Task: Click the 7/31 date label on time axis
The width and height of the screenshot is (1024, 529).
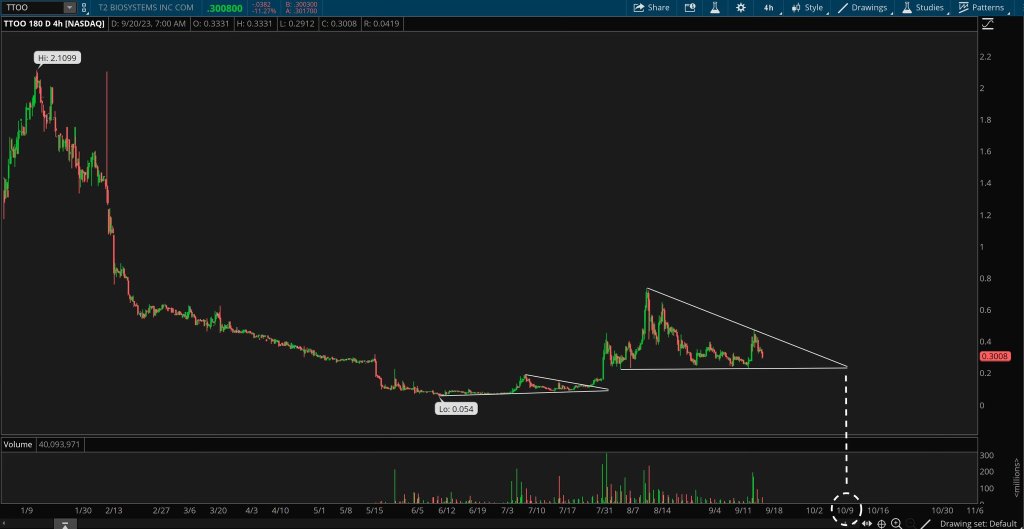Action: pyautogui.click(x=605, y=510)
